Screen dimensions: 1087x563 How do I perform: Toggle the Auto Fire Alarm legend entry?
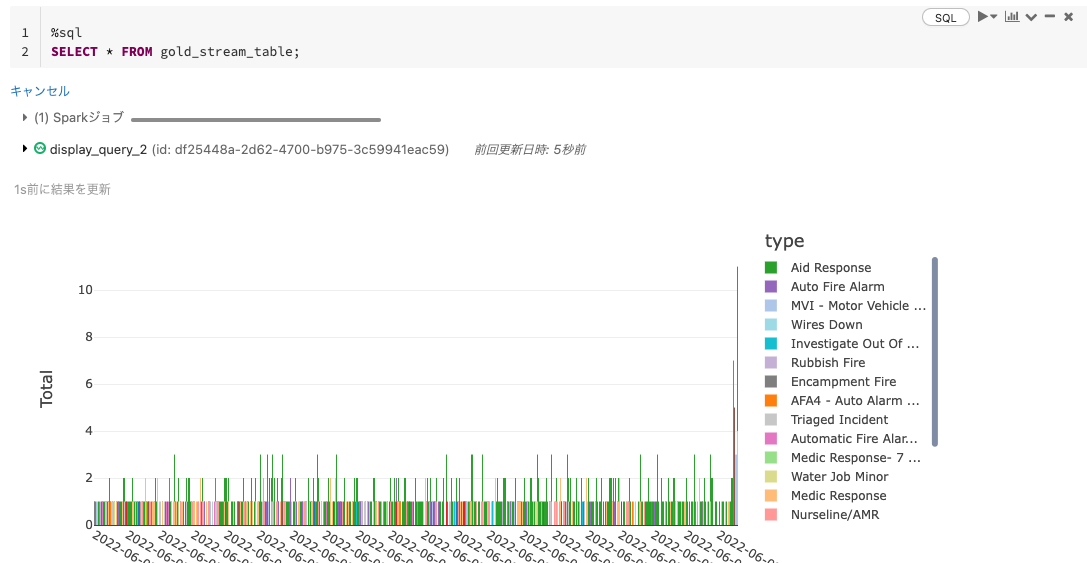coord(837,286)
